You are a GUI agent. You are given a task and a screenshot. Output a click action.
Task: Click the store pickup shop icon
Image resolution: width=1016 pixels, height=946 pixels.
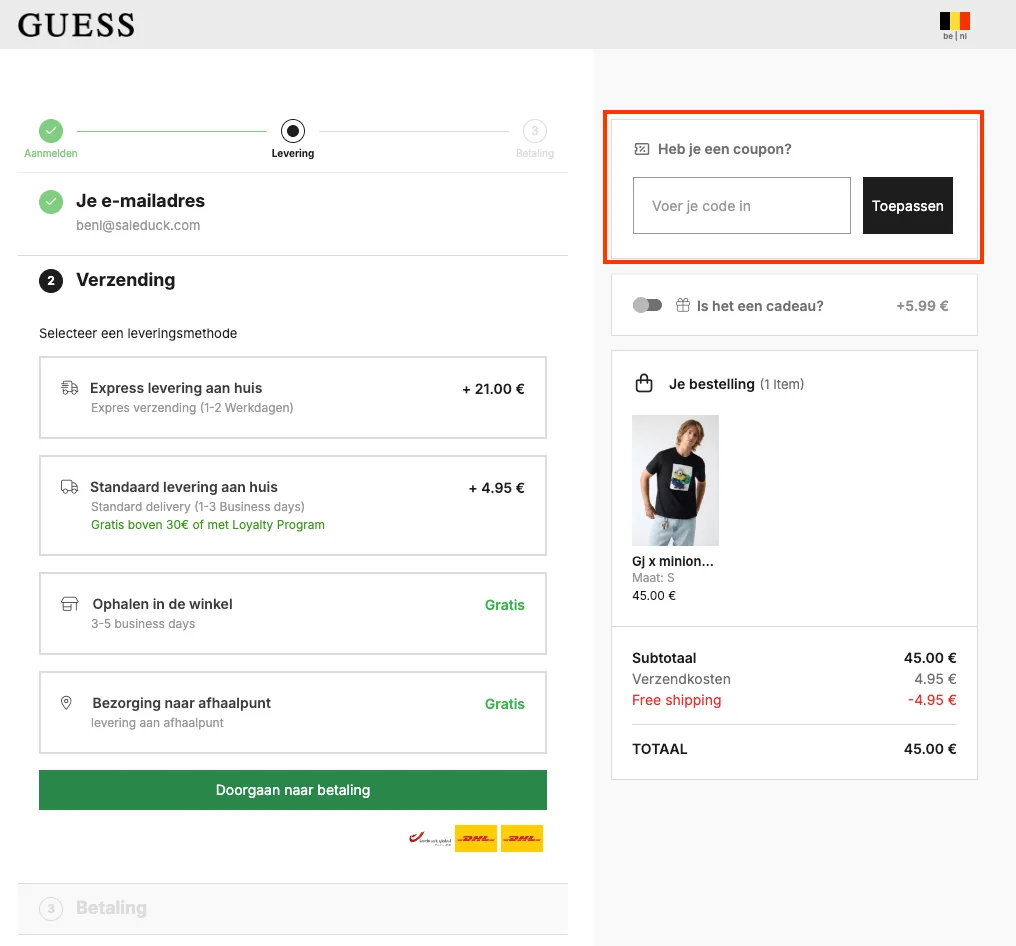click(69, 604)
